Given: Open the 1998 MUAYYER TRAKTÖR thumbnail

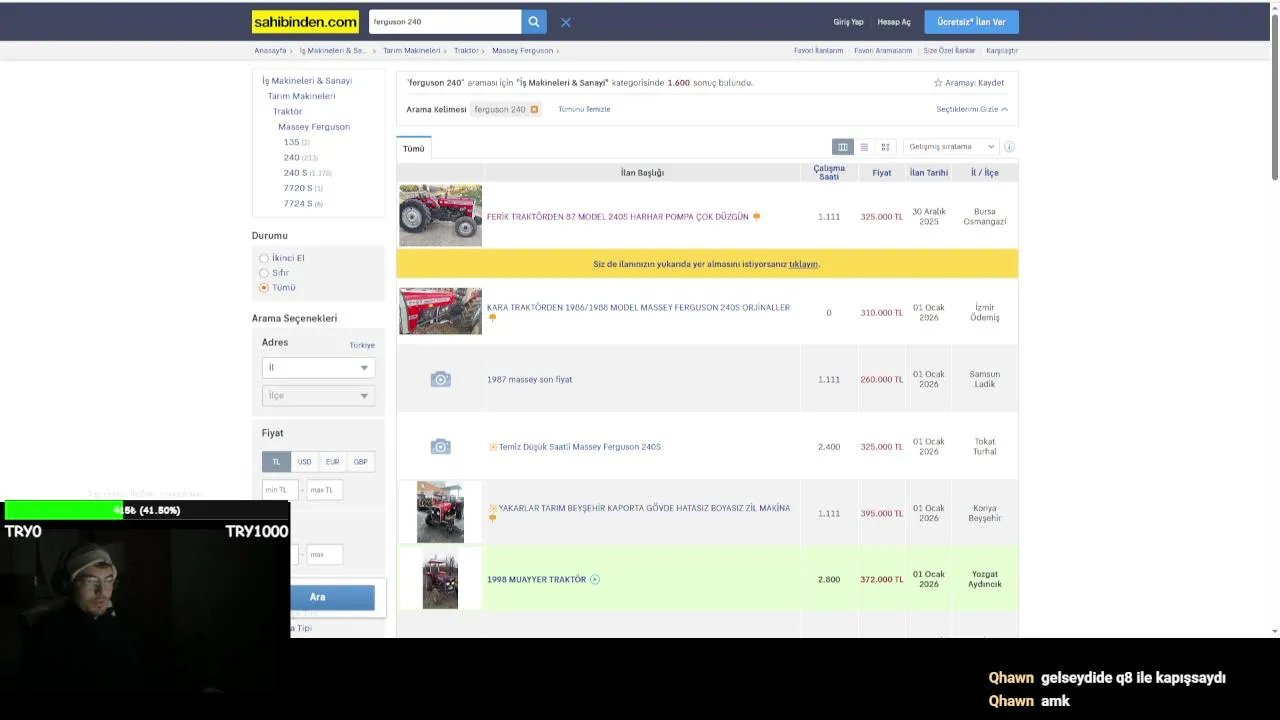Looking at the screenshot, I should 440,579.
